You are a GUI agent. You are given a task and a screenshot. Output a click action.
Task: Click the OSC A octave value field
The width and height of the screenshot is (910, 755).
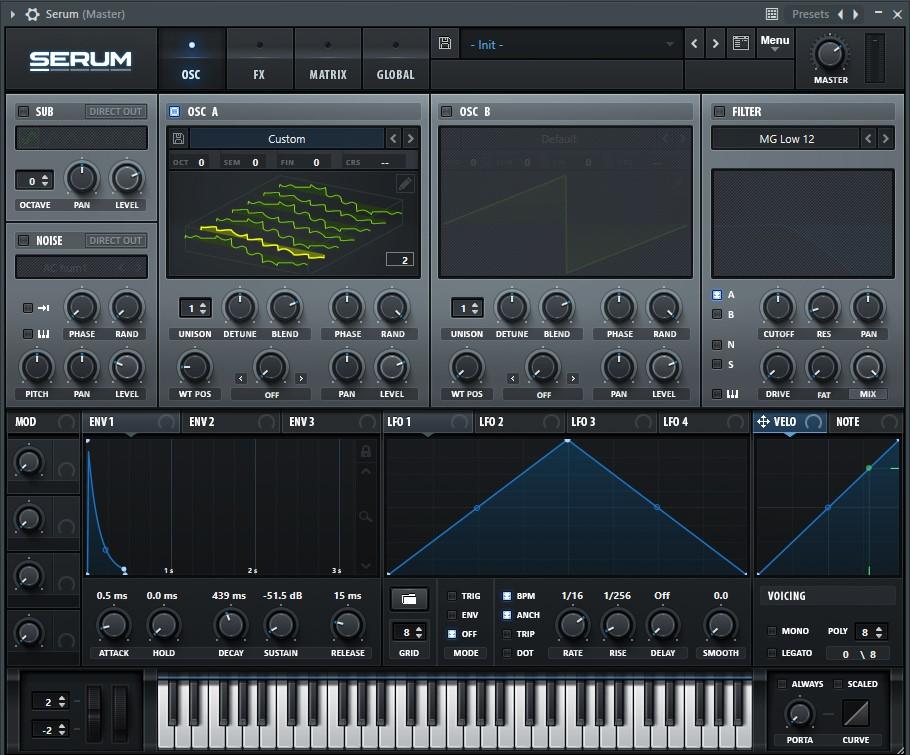click(201, 162)
